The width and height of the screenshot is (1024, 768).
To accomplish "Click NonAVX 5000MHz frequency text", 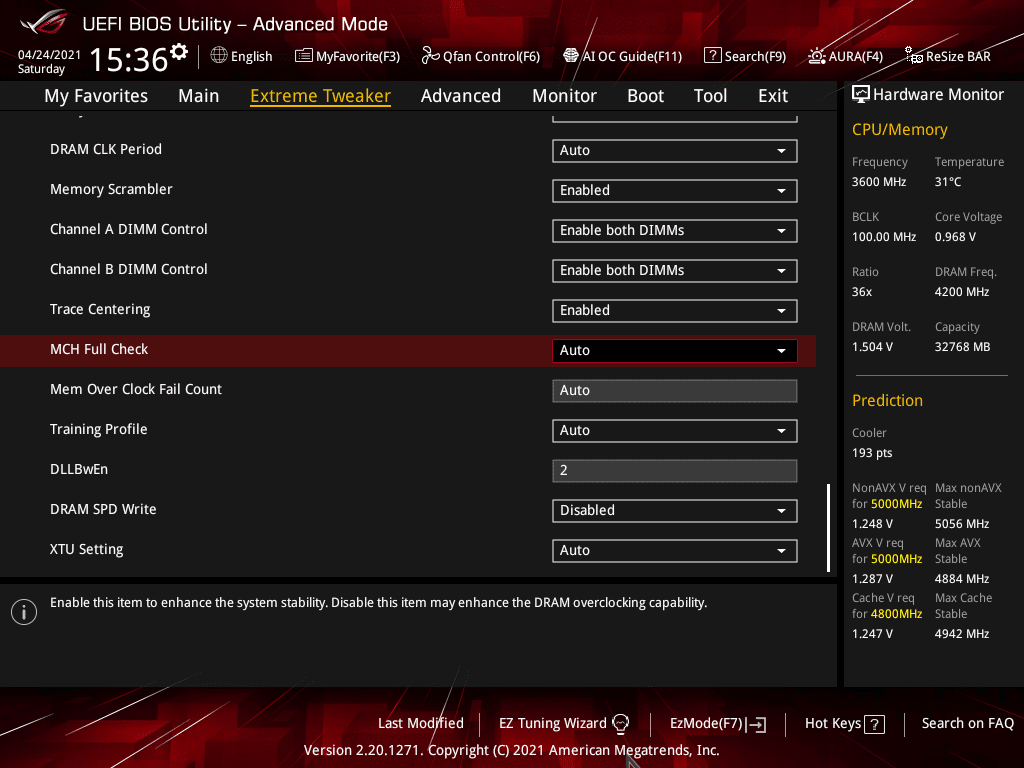I will click(x=896, y=504).
